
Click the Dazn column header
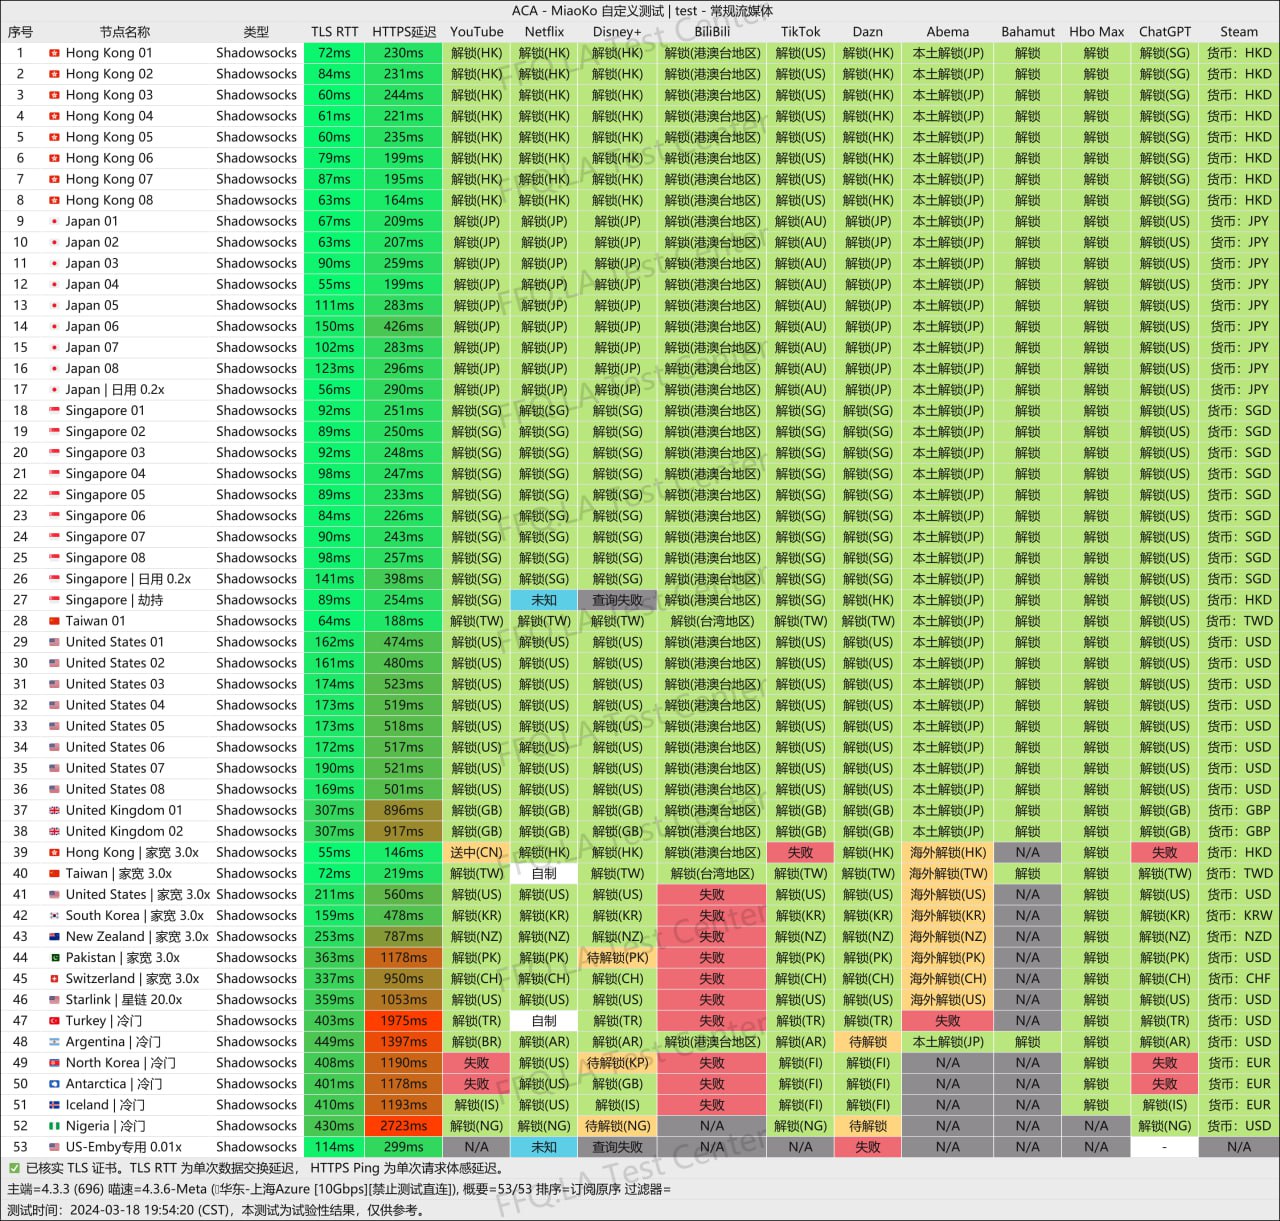click(x=868, y=32)
